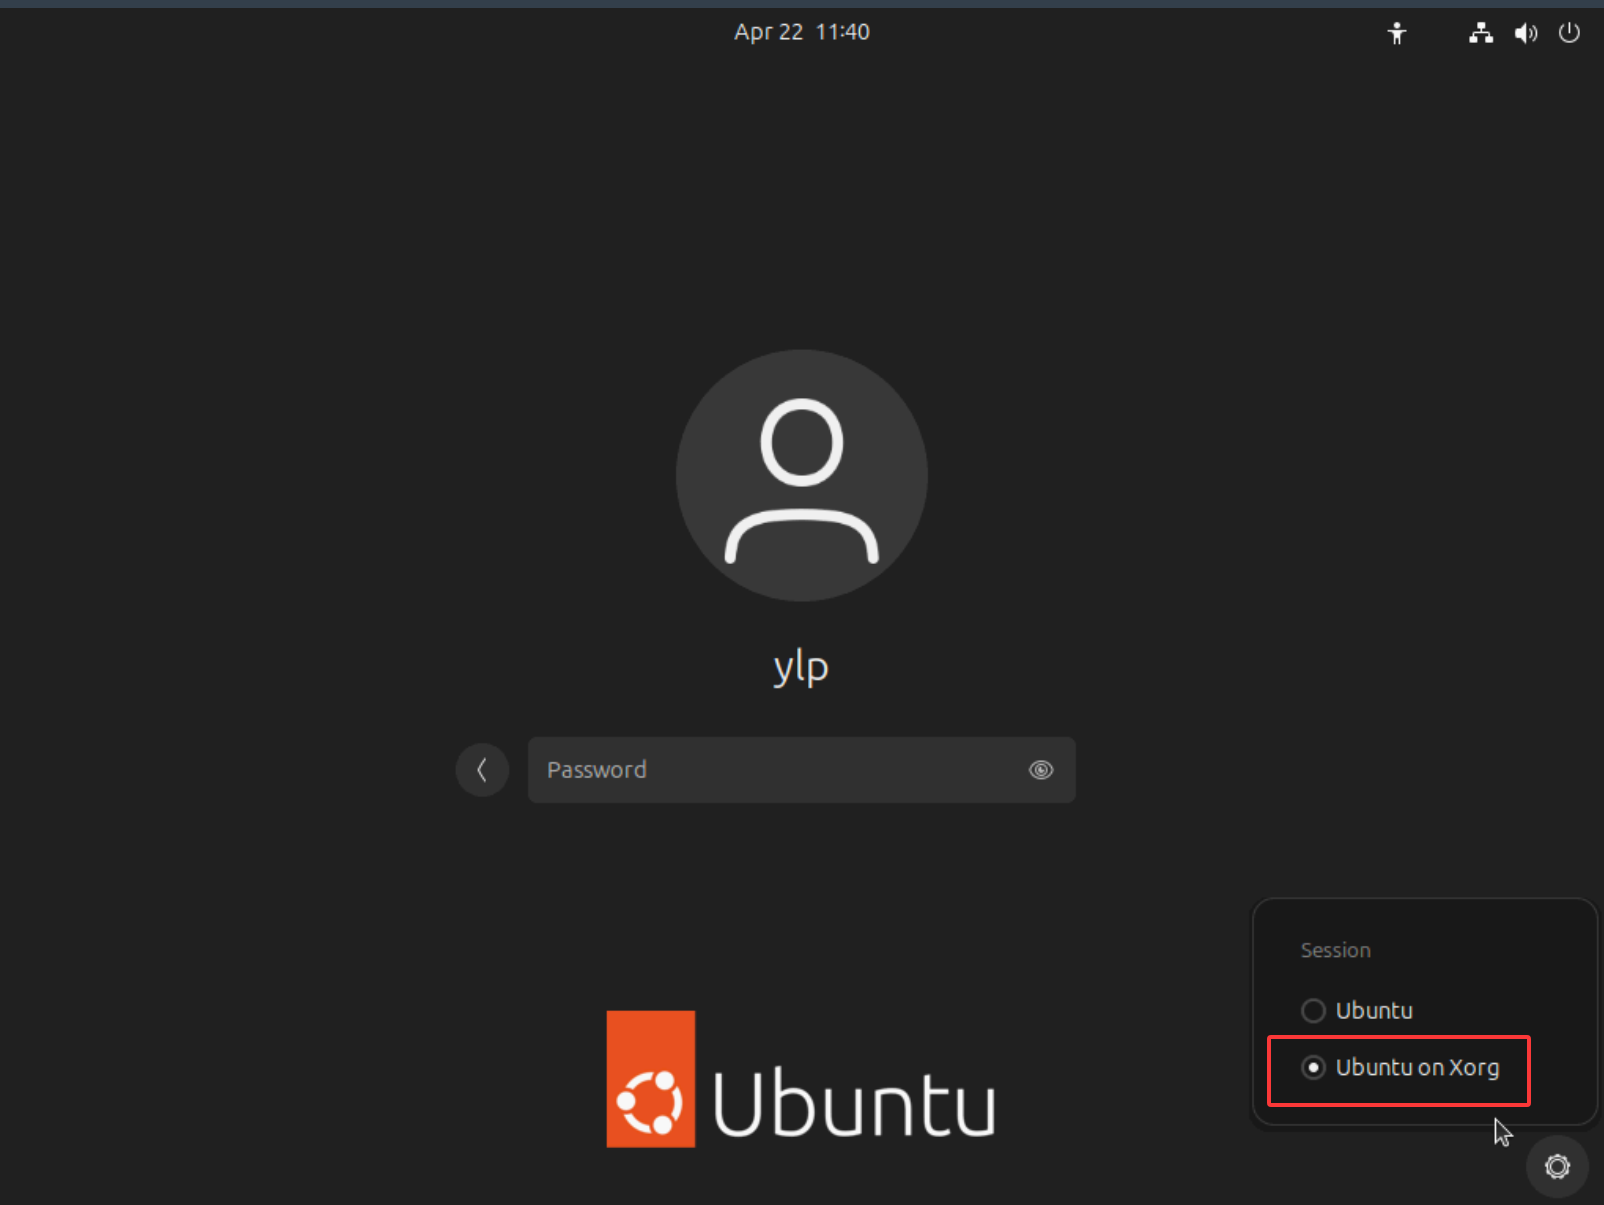
Task: Select the Ubuntu session radio option
Action: pos(1358,1011)
